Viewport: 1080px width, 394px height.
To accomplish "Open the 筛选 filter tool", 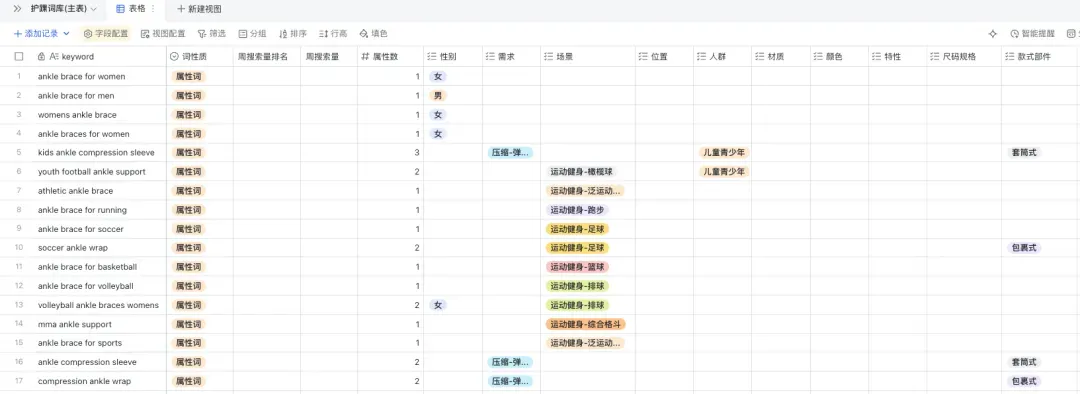I will pos(211,33).
